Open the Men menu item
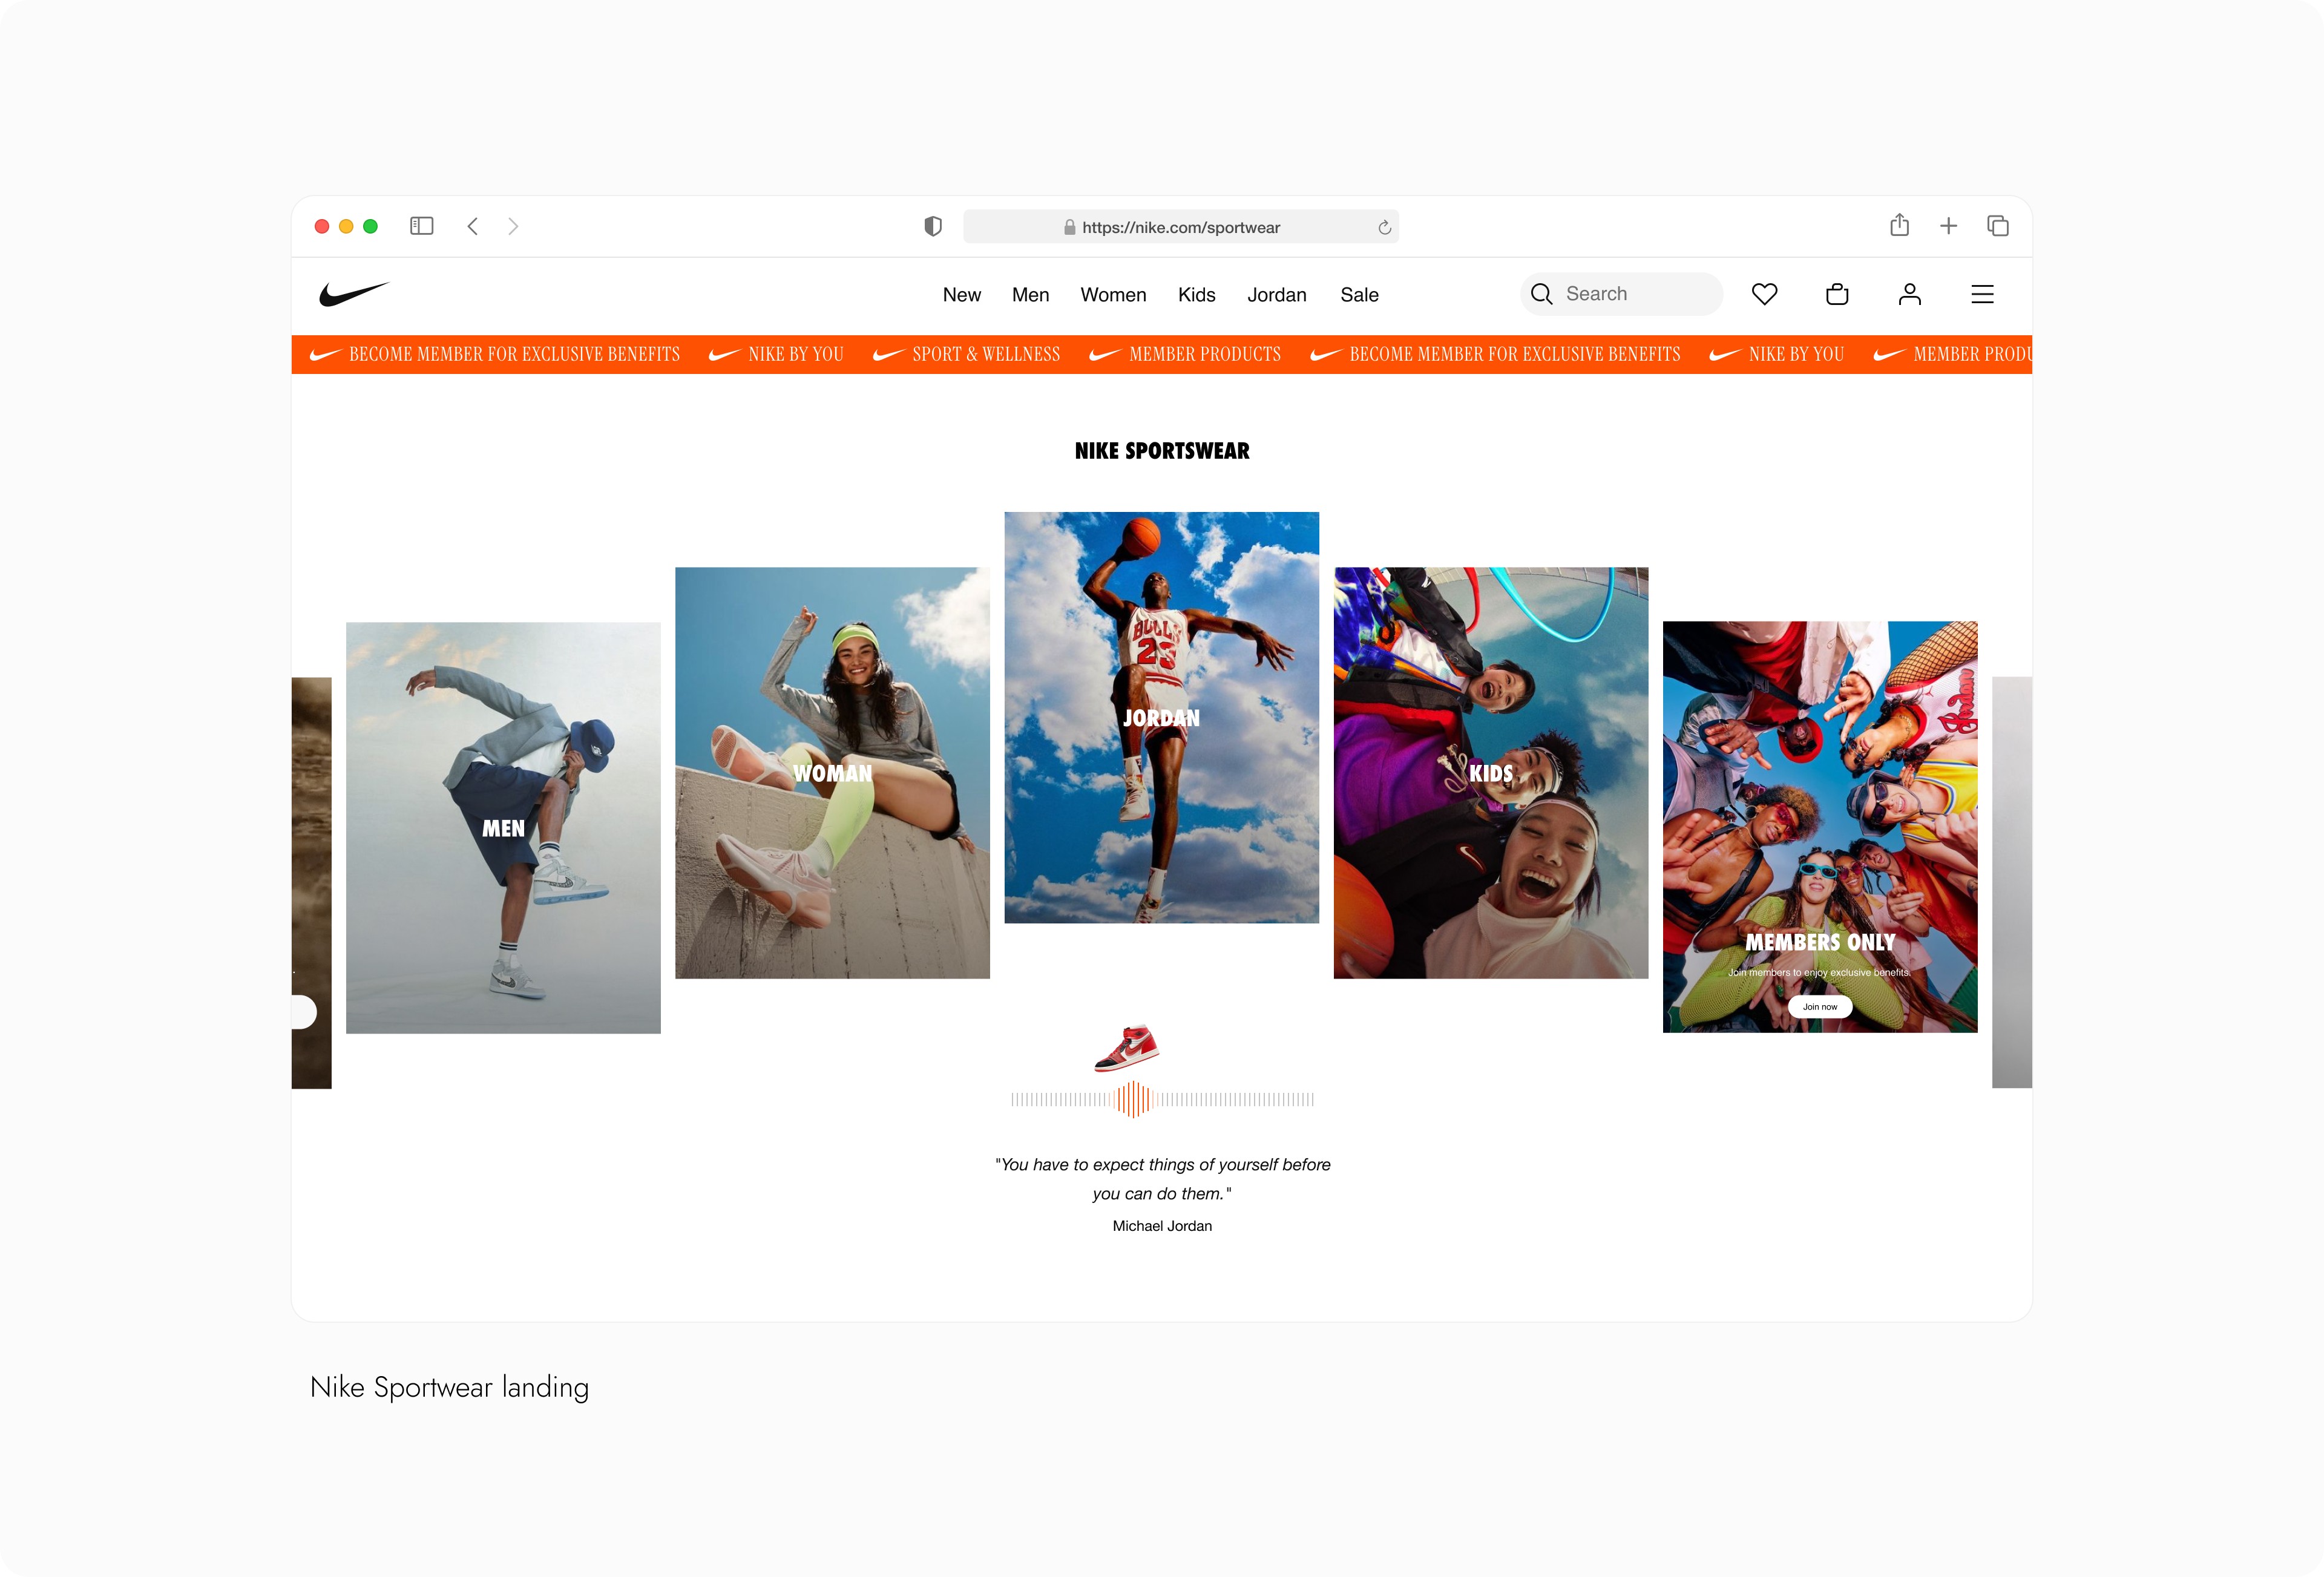The width and height of the screenshot is (2324, 1577). 1030,295
